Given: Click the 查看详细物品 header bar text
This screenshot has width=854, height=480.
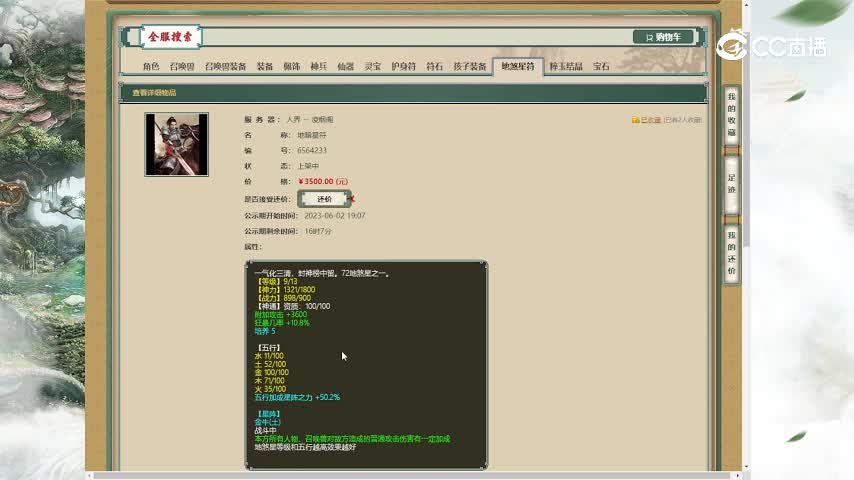Looking at the screenshot, I should tap(154, 93).
